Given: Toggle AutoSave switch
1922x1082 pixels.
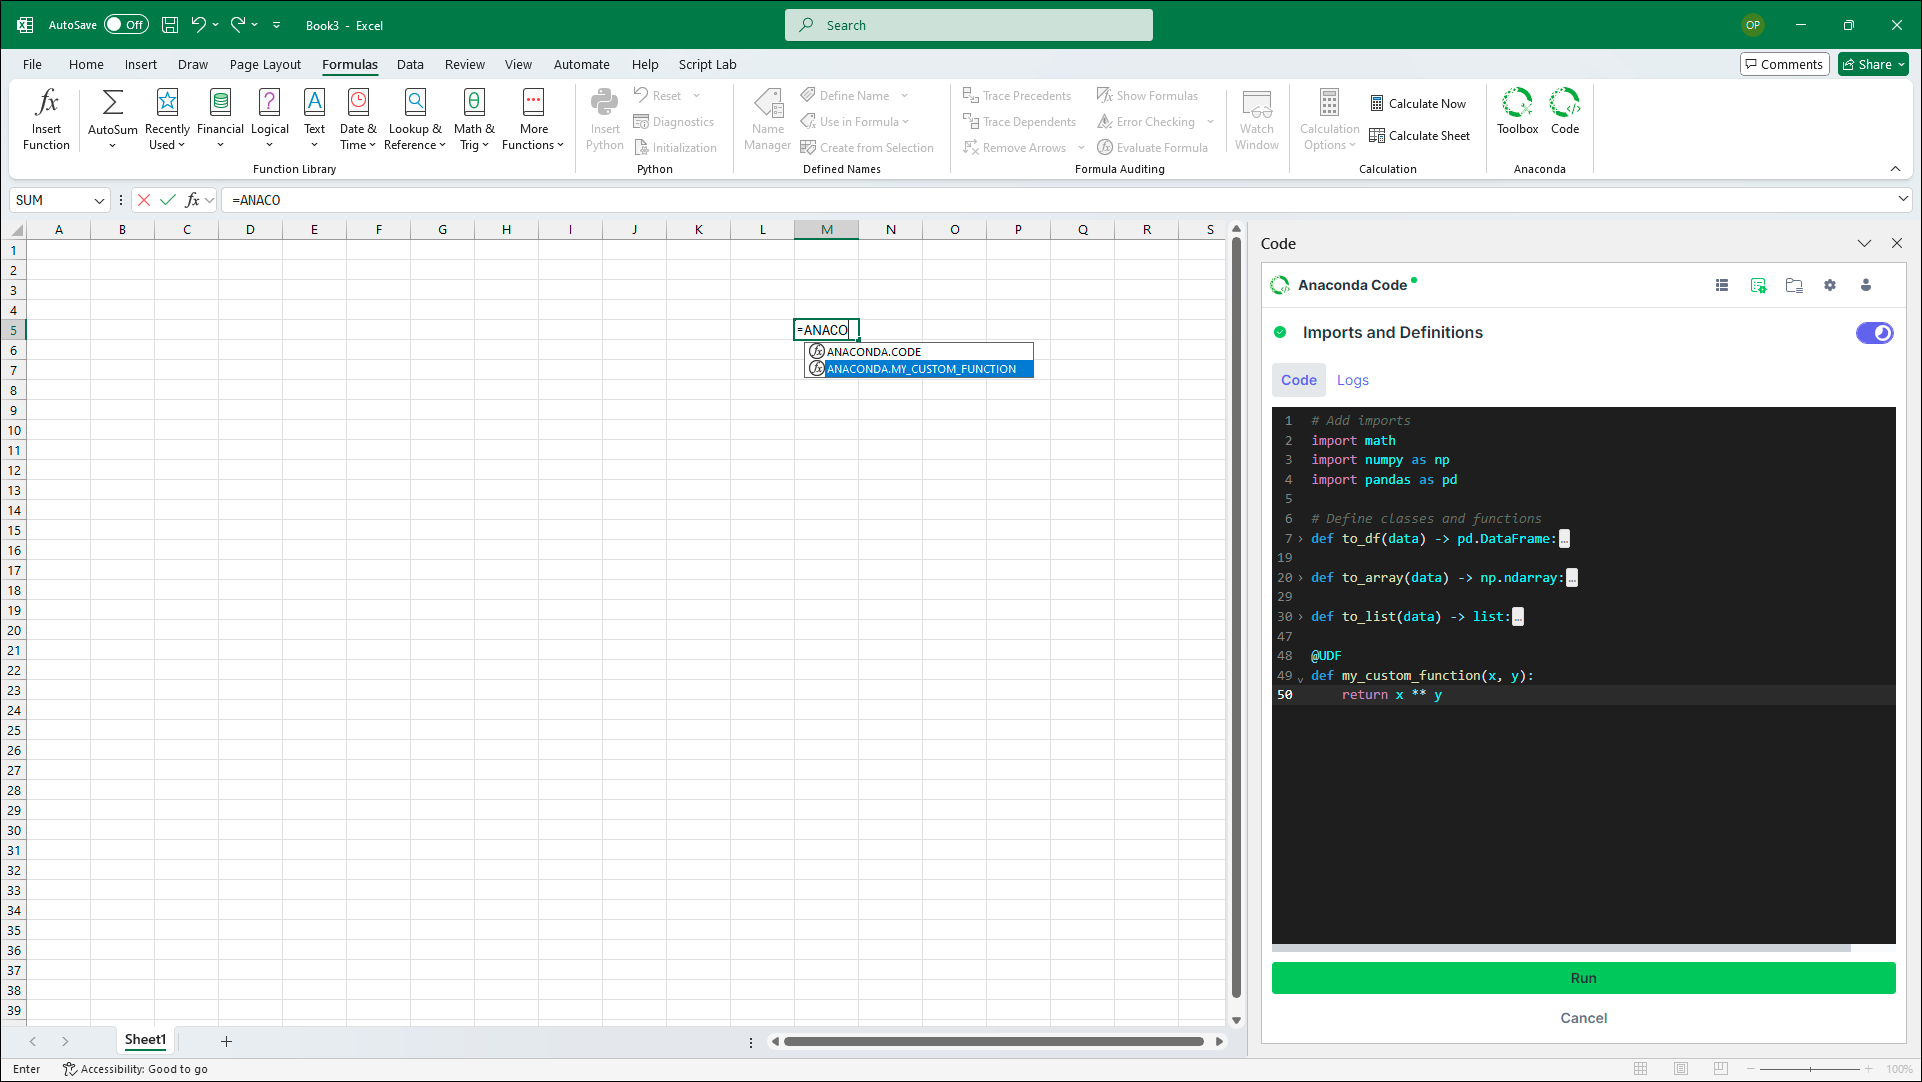Looking at the screenshot, I should point(127,25).
